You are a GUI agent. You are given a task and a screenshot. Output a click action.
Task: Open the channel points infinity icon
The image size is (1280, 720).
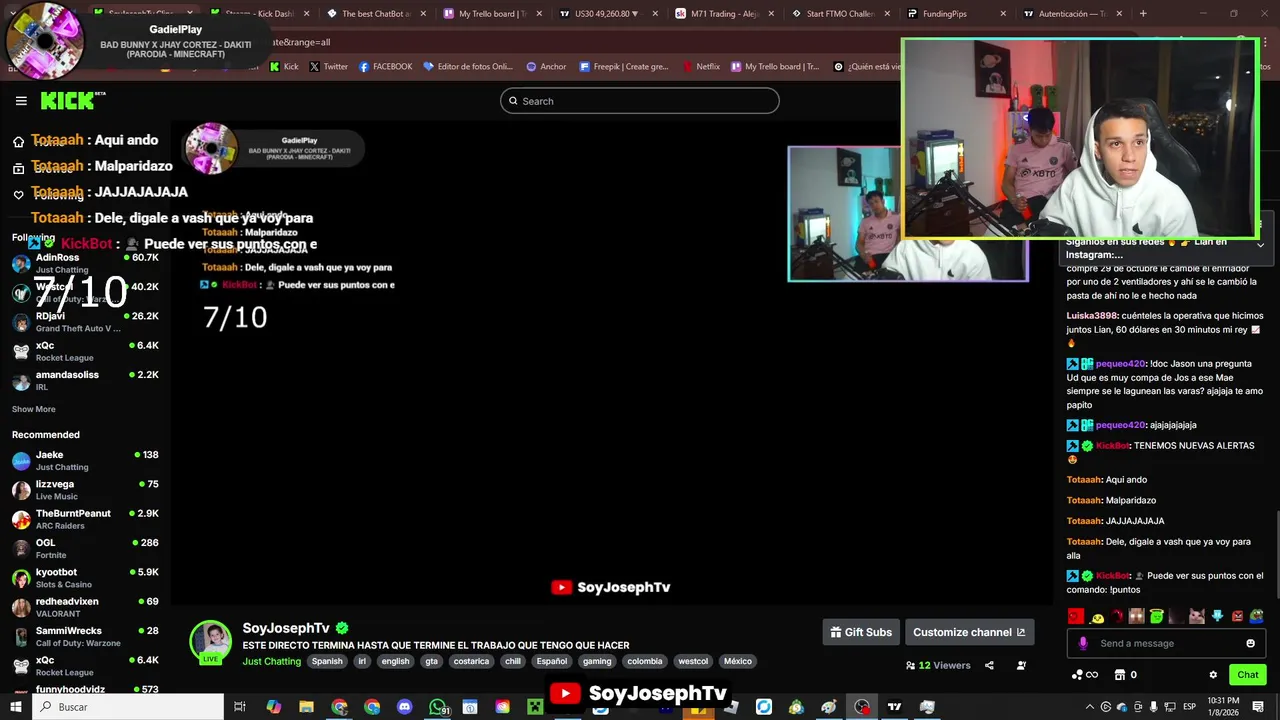pyautogui.click(x=1085, y=675)
